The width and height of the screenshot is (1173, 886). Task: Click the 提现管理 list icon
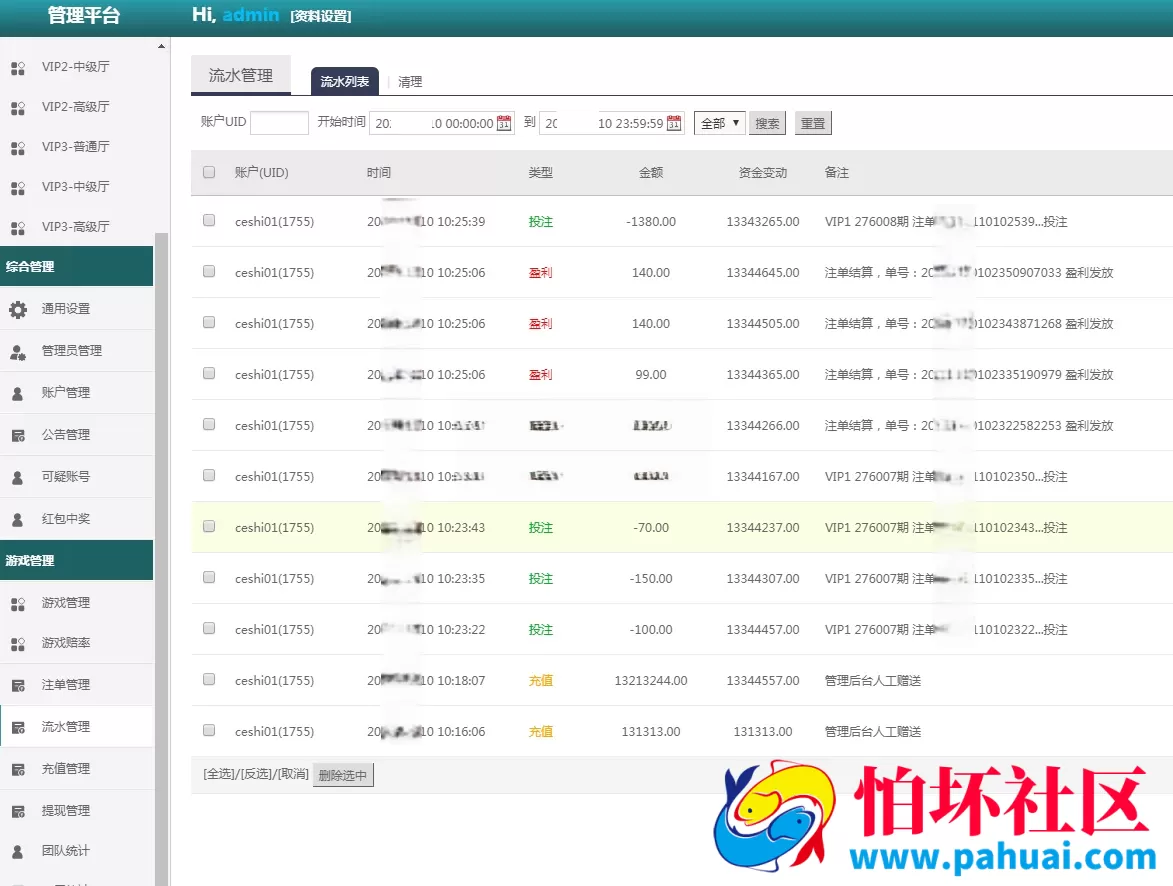[x=18, y=811]
